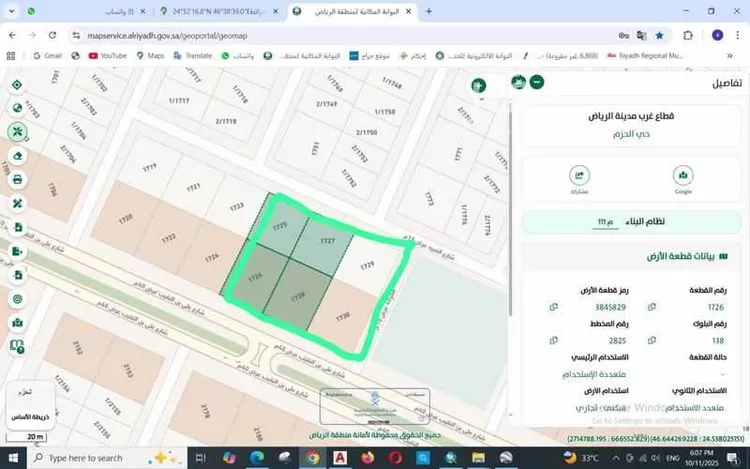Open the YouTube bookmark
Viewport: 750px width, 469px height.
click(108, 56)
